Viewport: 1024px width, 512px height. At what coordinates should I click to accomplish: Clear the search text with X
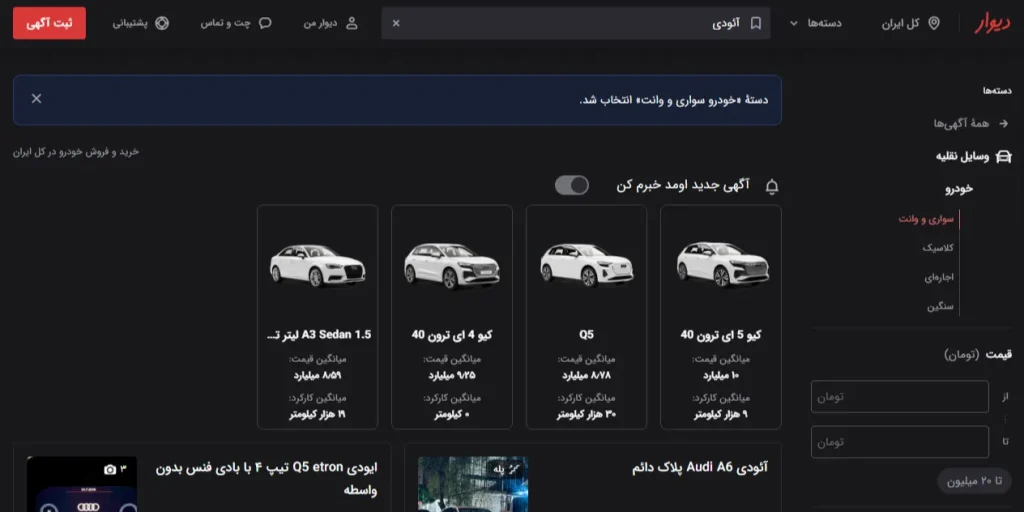(x=396, y=23)
